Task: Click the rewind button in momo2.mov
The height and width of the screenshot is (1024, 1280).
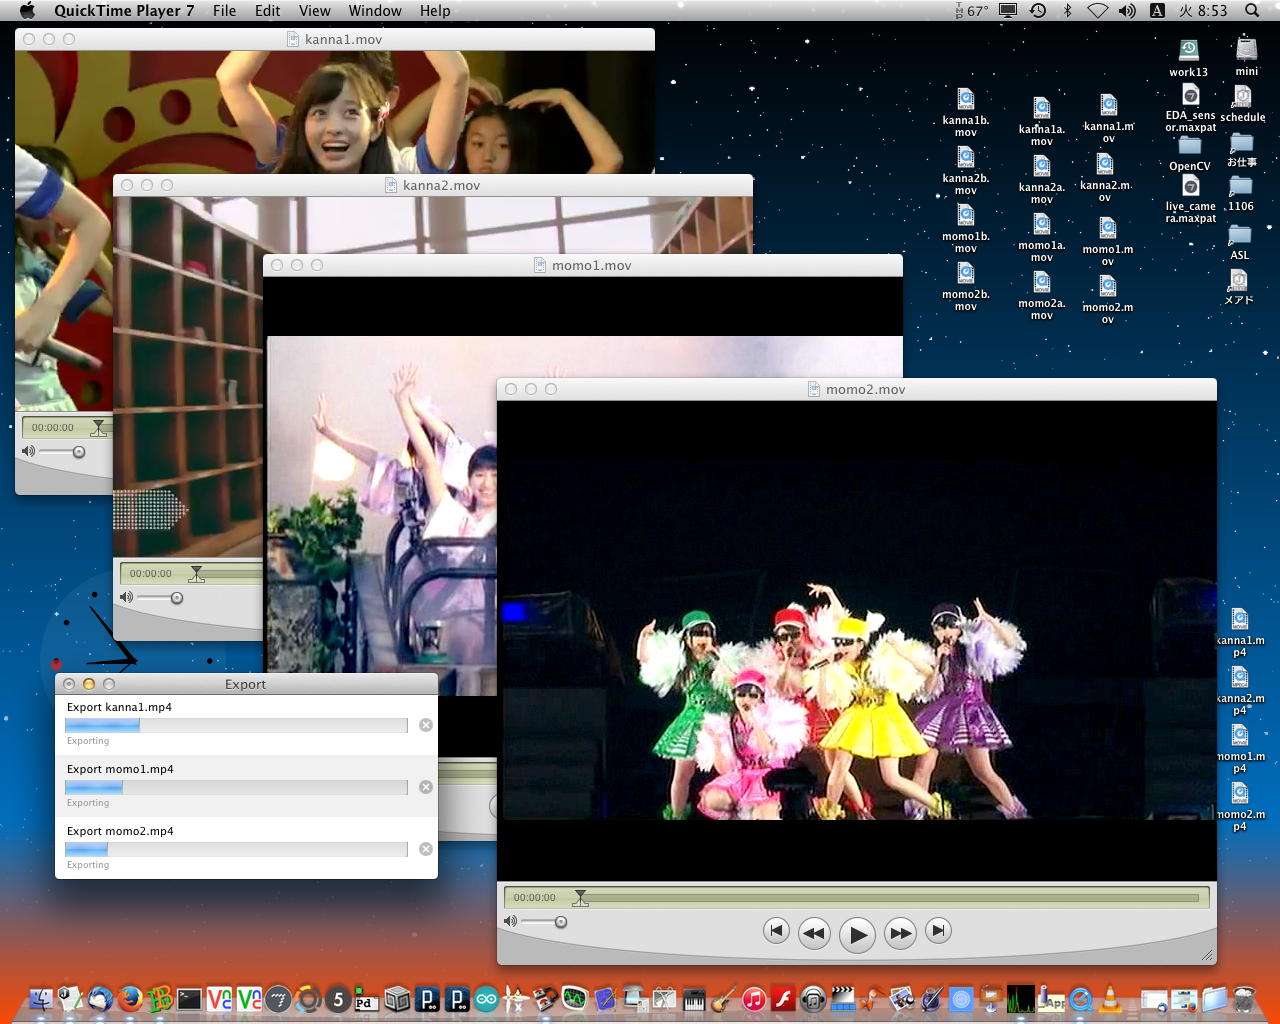Action: click(x=814, y=933)
